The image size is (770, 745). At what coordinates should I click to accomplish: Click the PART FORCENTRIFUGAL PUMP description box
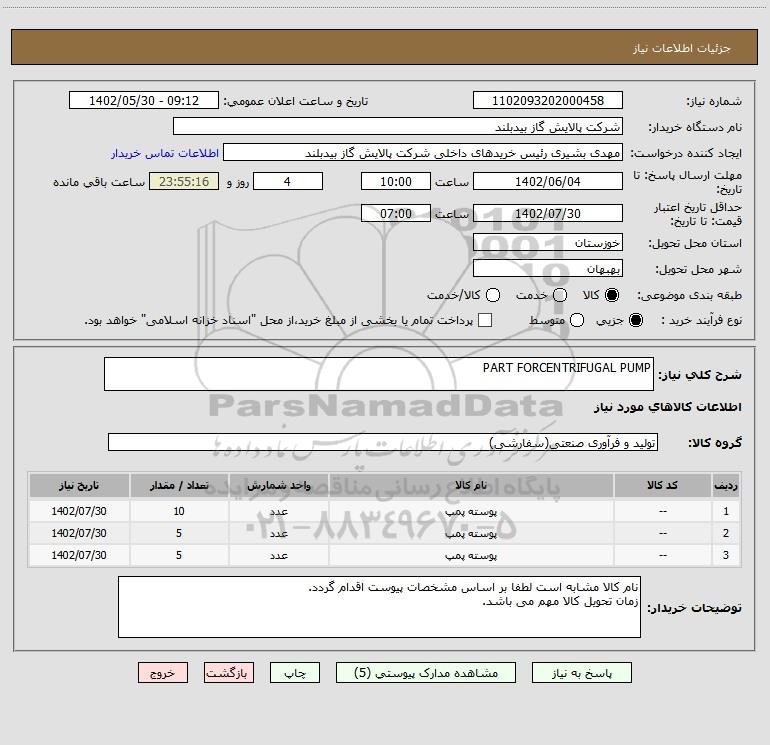click(379, 374)
